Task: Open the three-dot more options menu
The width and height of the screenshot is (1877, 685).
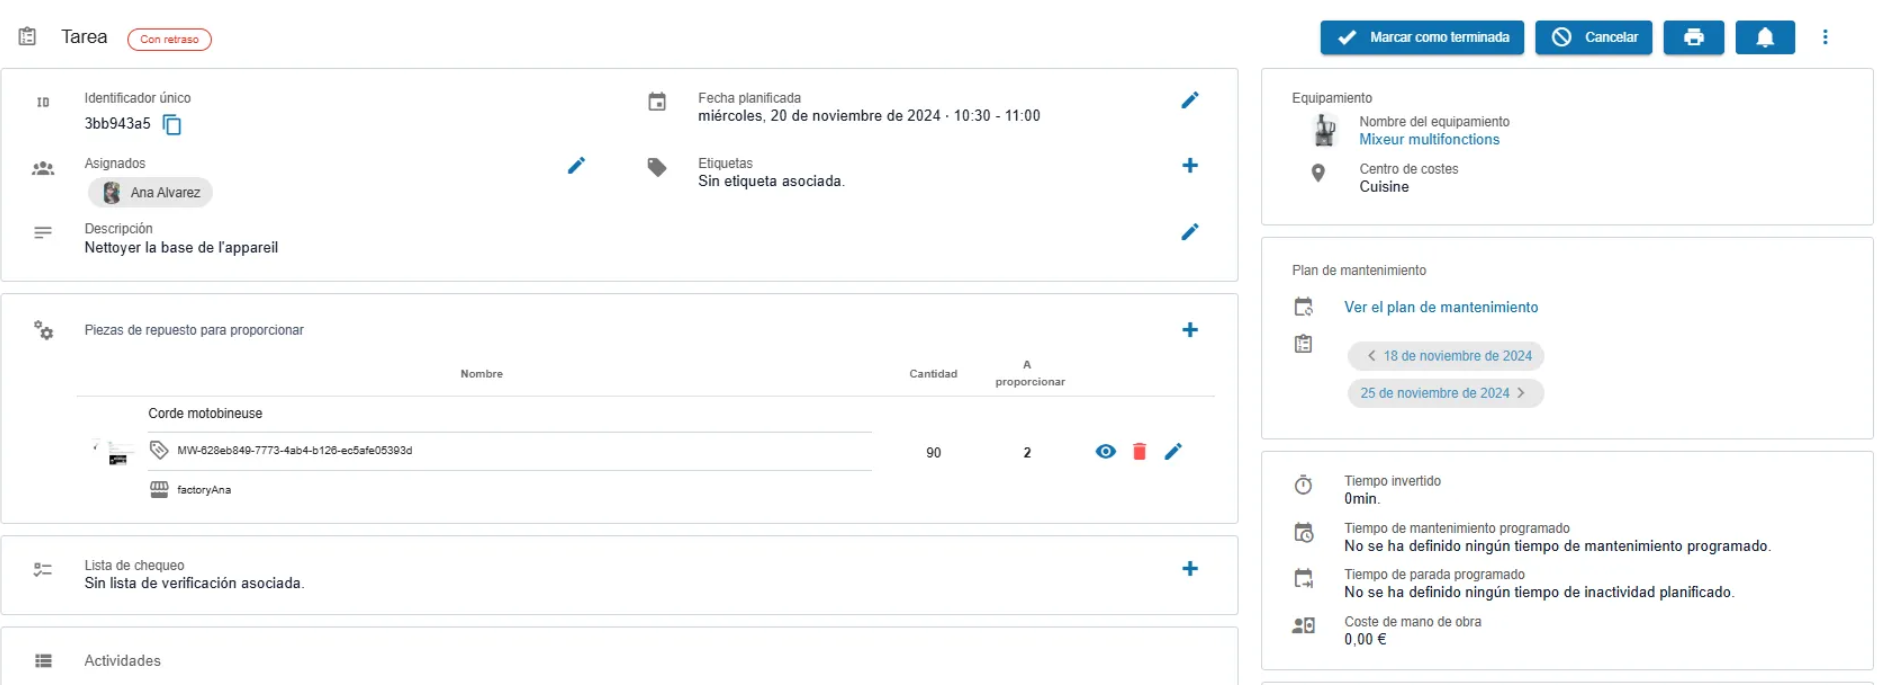Action: pyautogui.click(x=1825, y=37)
